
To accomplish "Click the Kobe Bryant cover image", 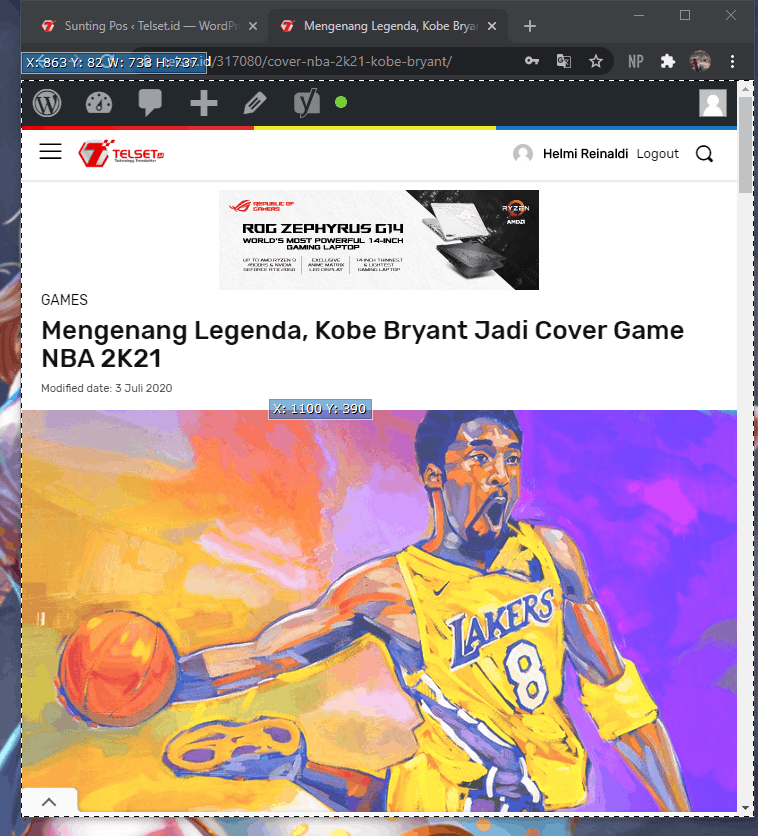I will [379, 611].
